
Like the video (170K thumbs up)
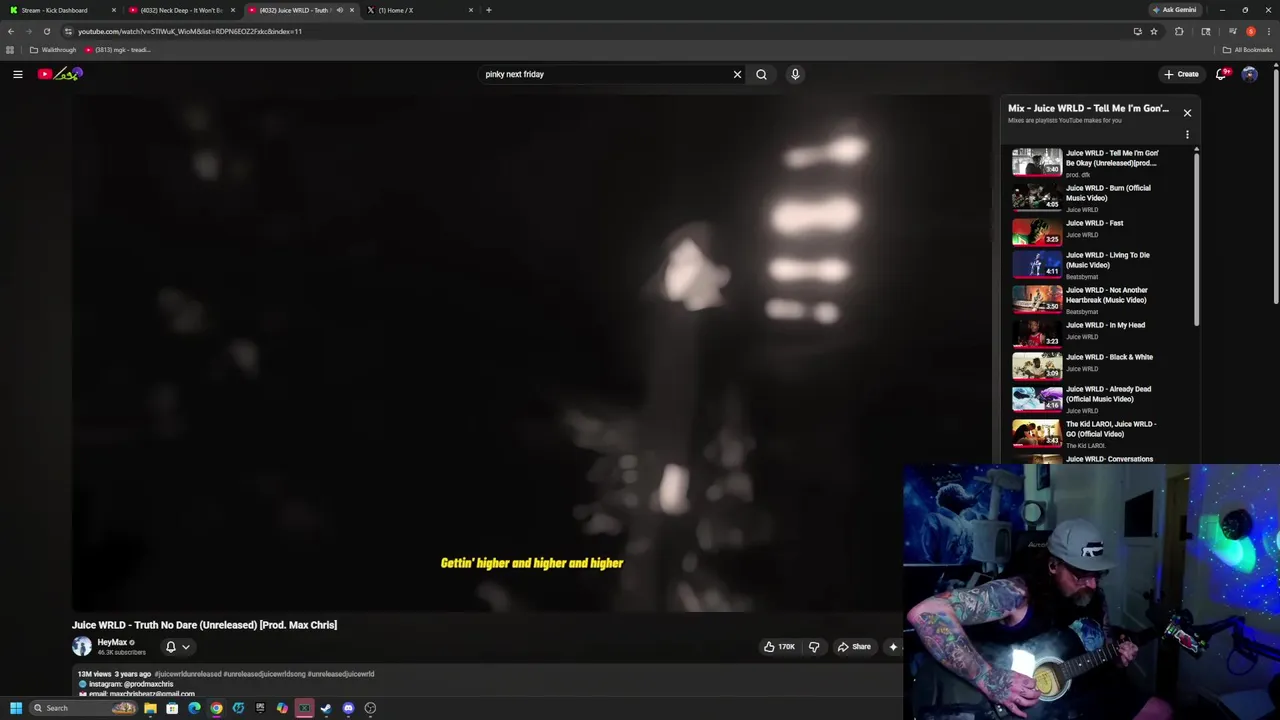(779, 647)
